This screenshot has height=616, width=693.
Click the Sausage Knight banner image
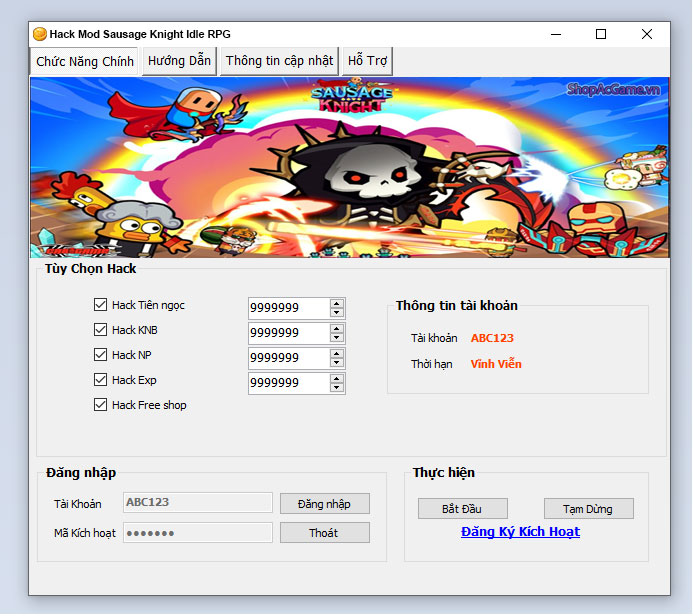click(350, 167)
